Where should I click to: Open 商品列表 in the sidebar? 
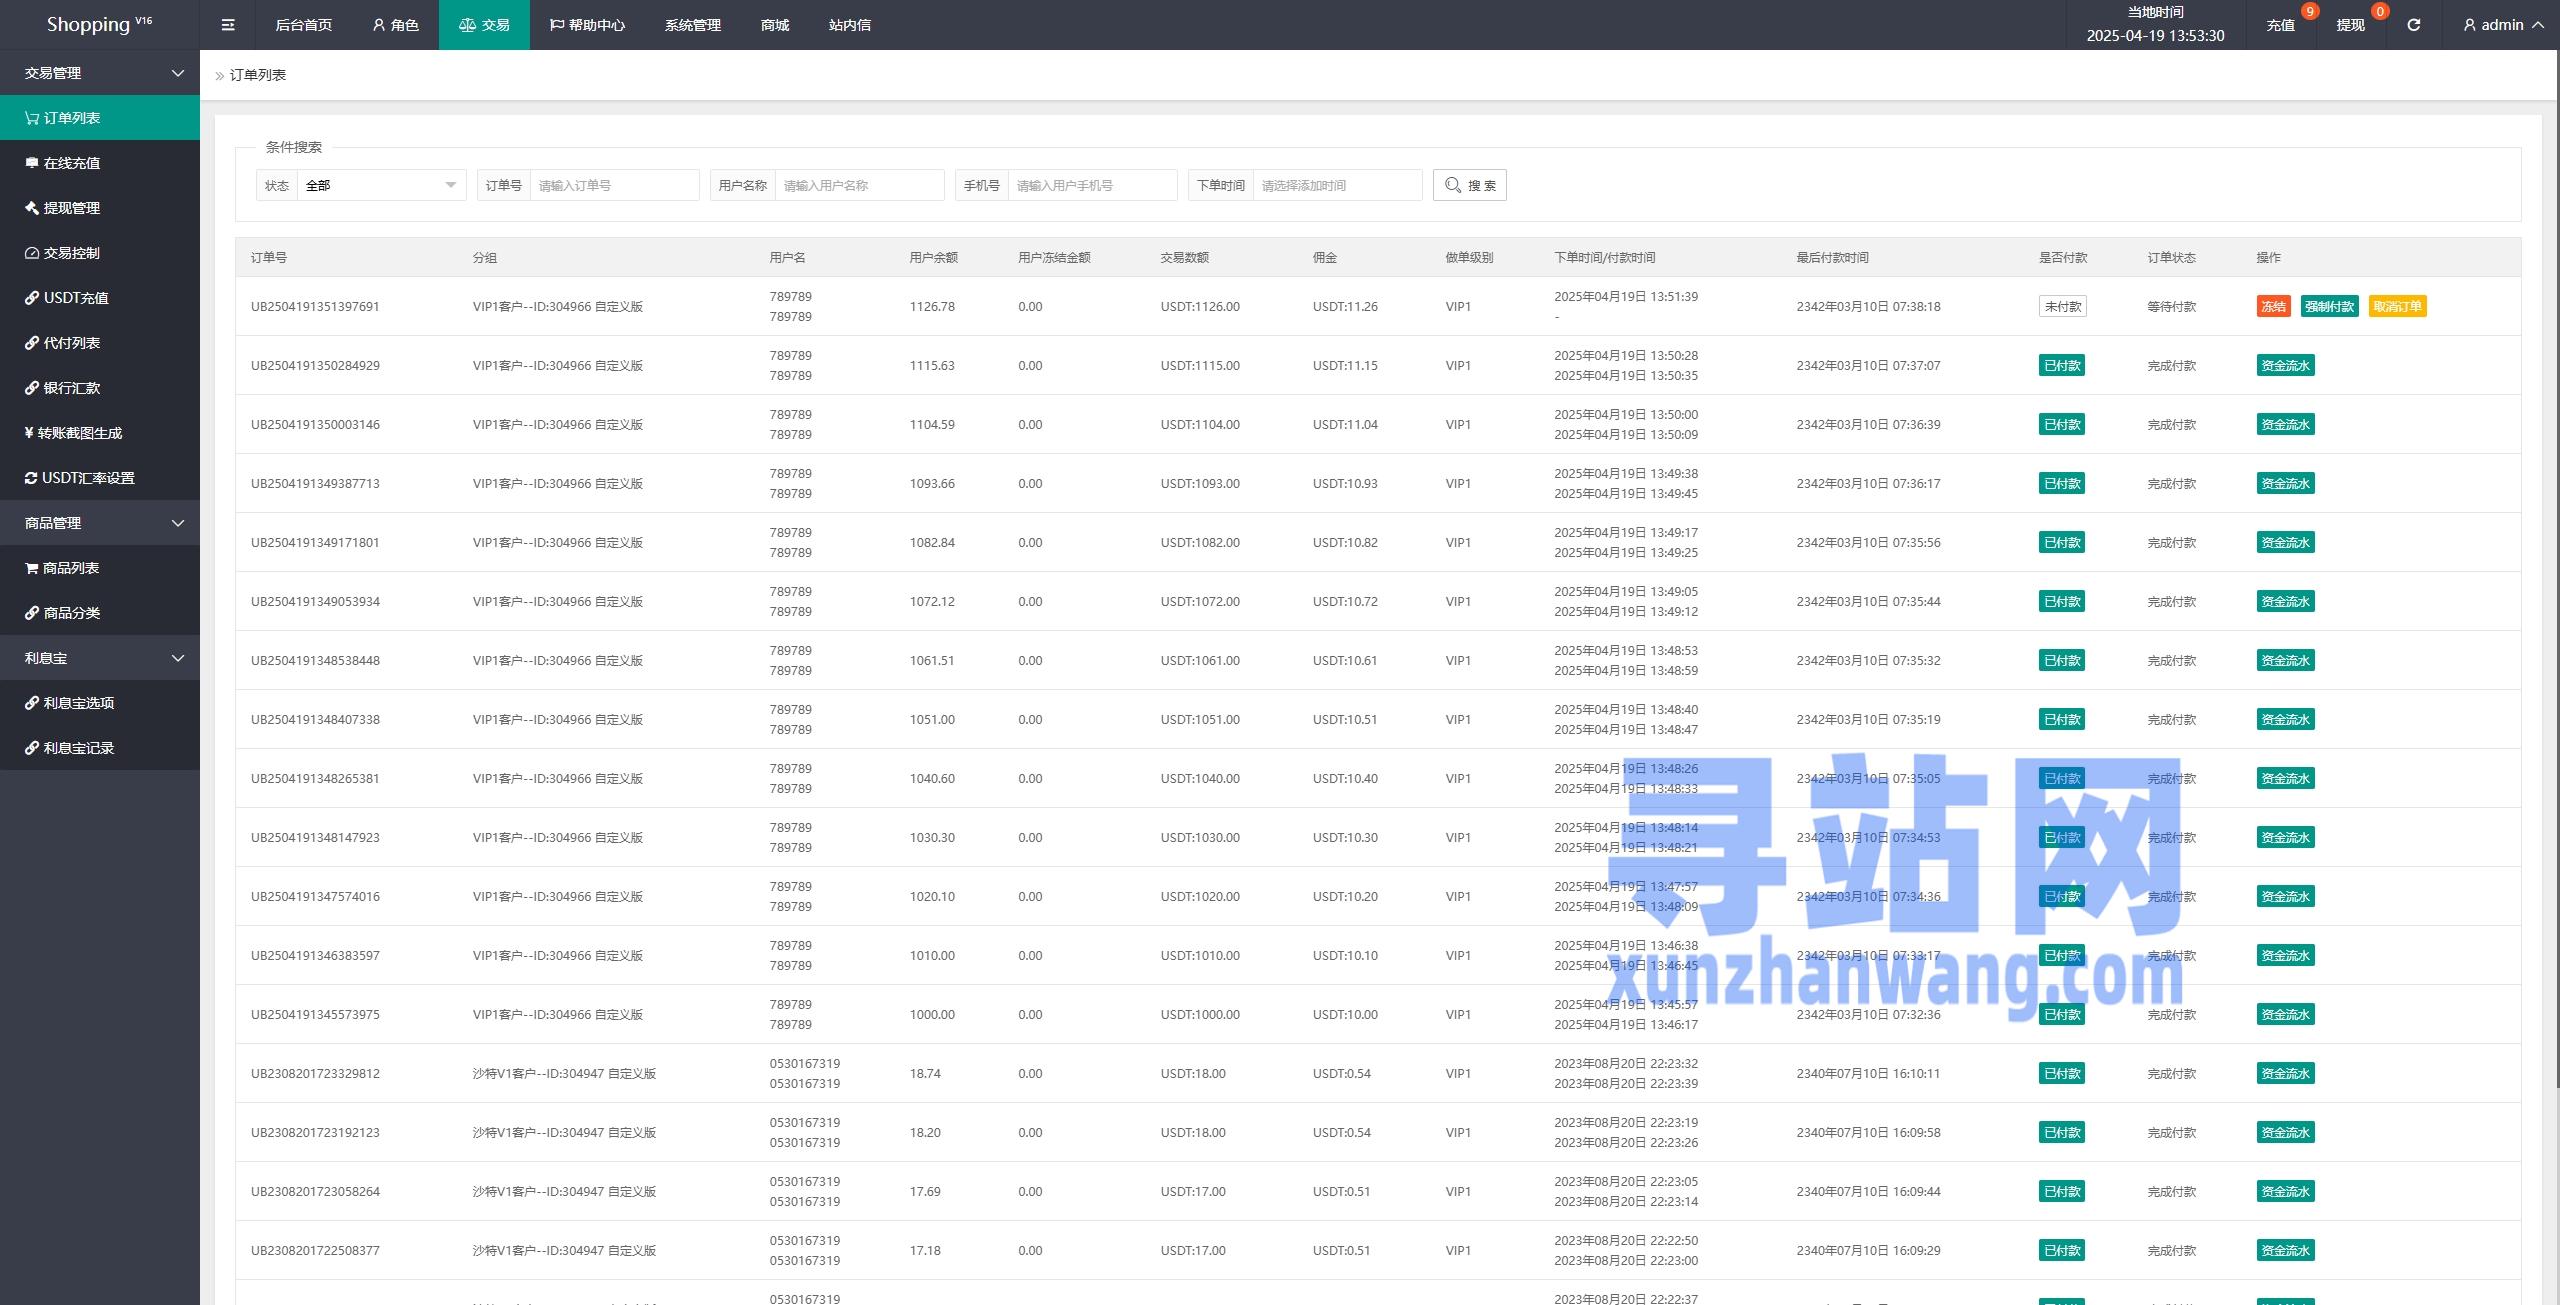(x=100, y=568)
